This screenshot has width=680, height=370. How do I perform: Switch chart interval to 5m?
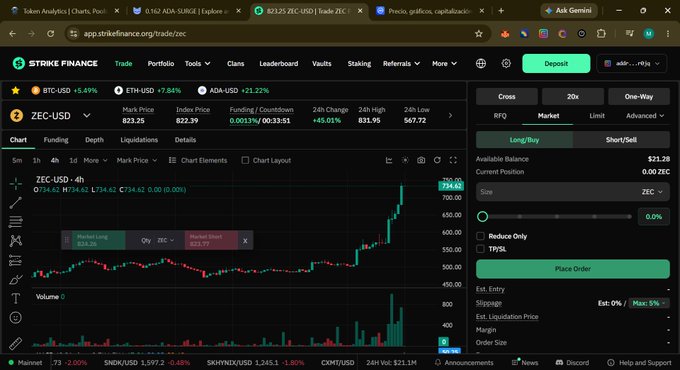pos(17,160)
